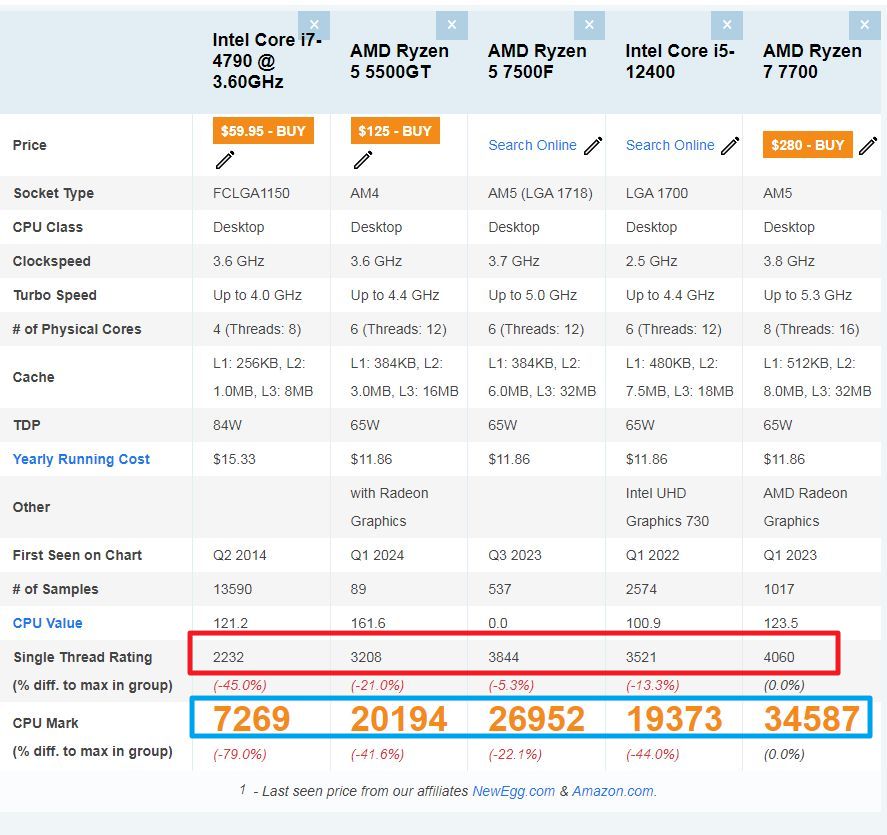The width and height of the screenshot is (887, 835).
Task: Remove Intel Core i5-12400 column
Action: click(727, 25)
